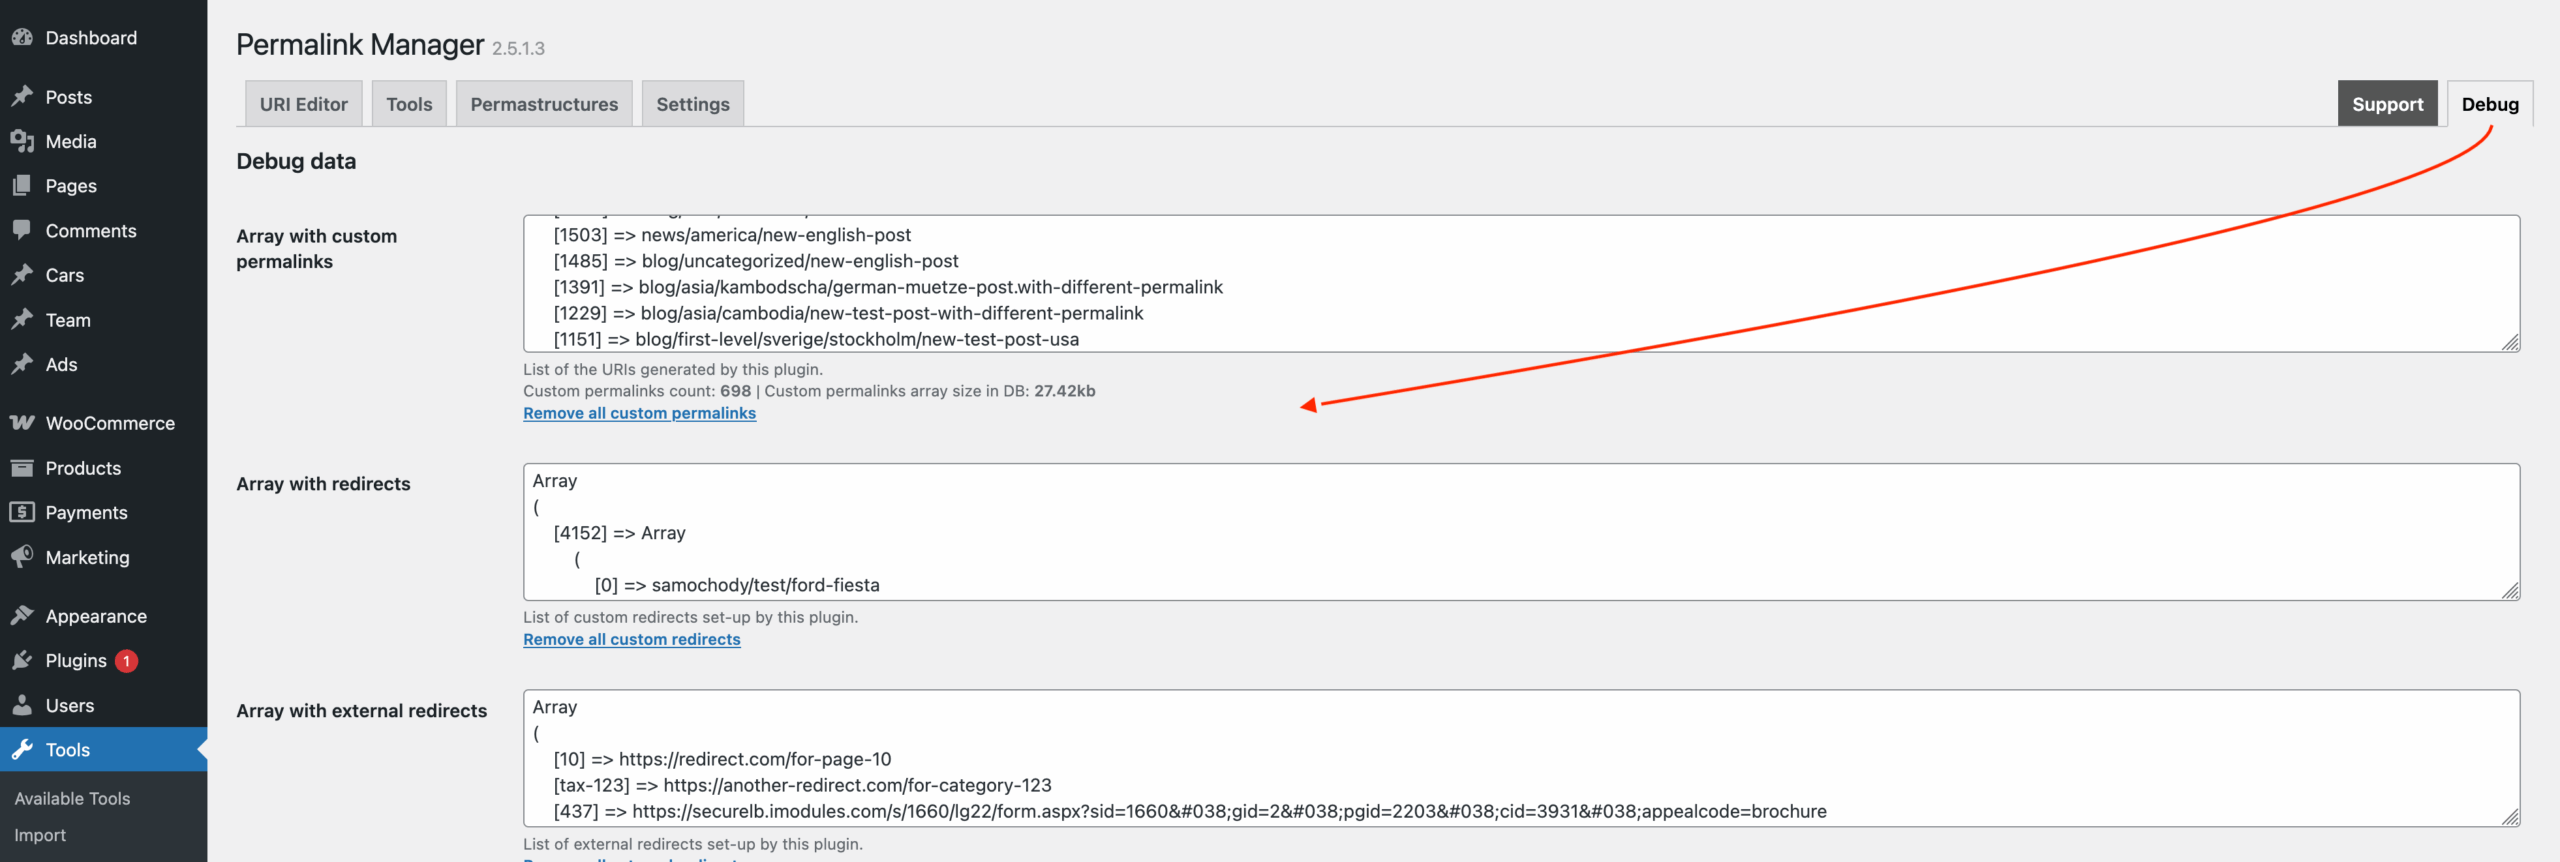The image size is (2560, 862).
Task: Select the Debug tab
Action: [x=2490, y=104]
